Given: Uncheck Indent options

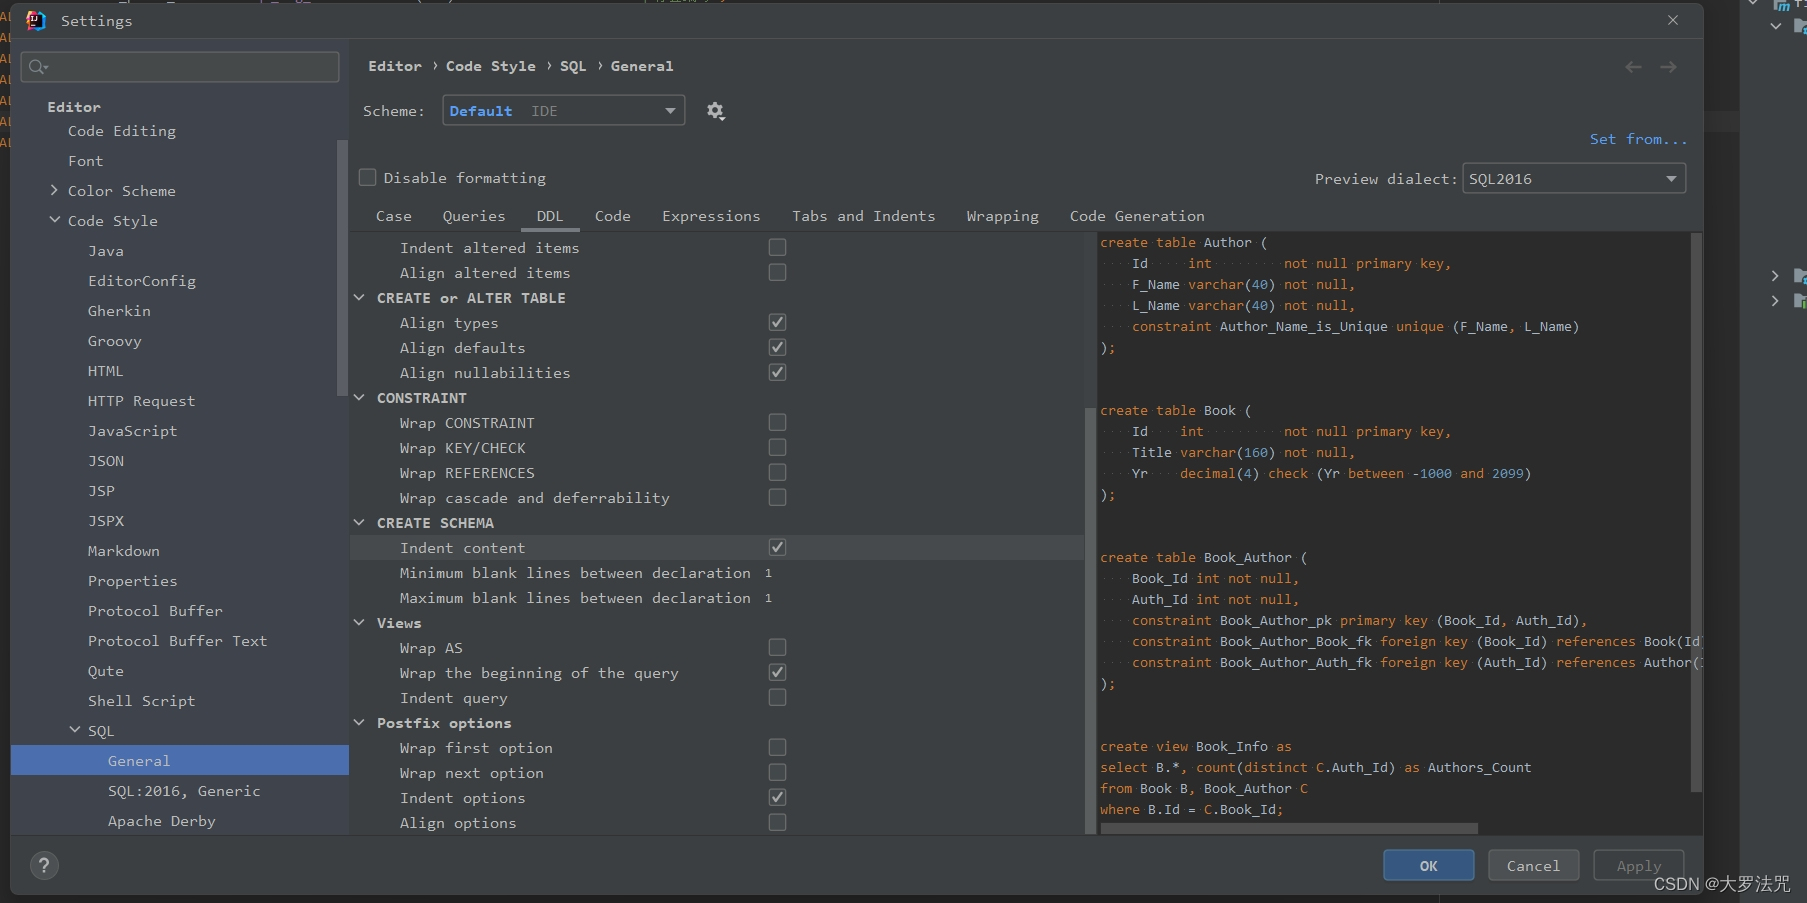Looking at the screenshot, I should coord(777,797).
